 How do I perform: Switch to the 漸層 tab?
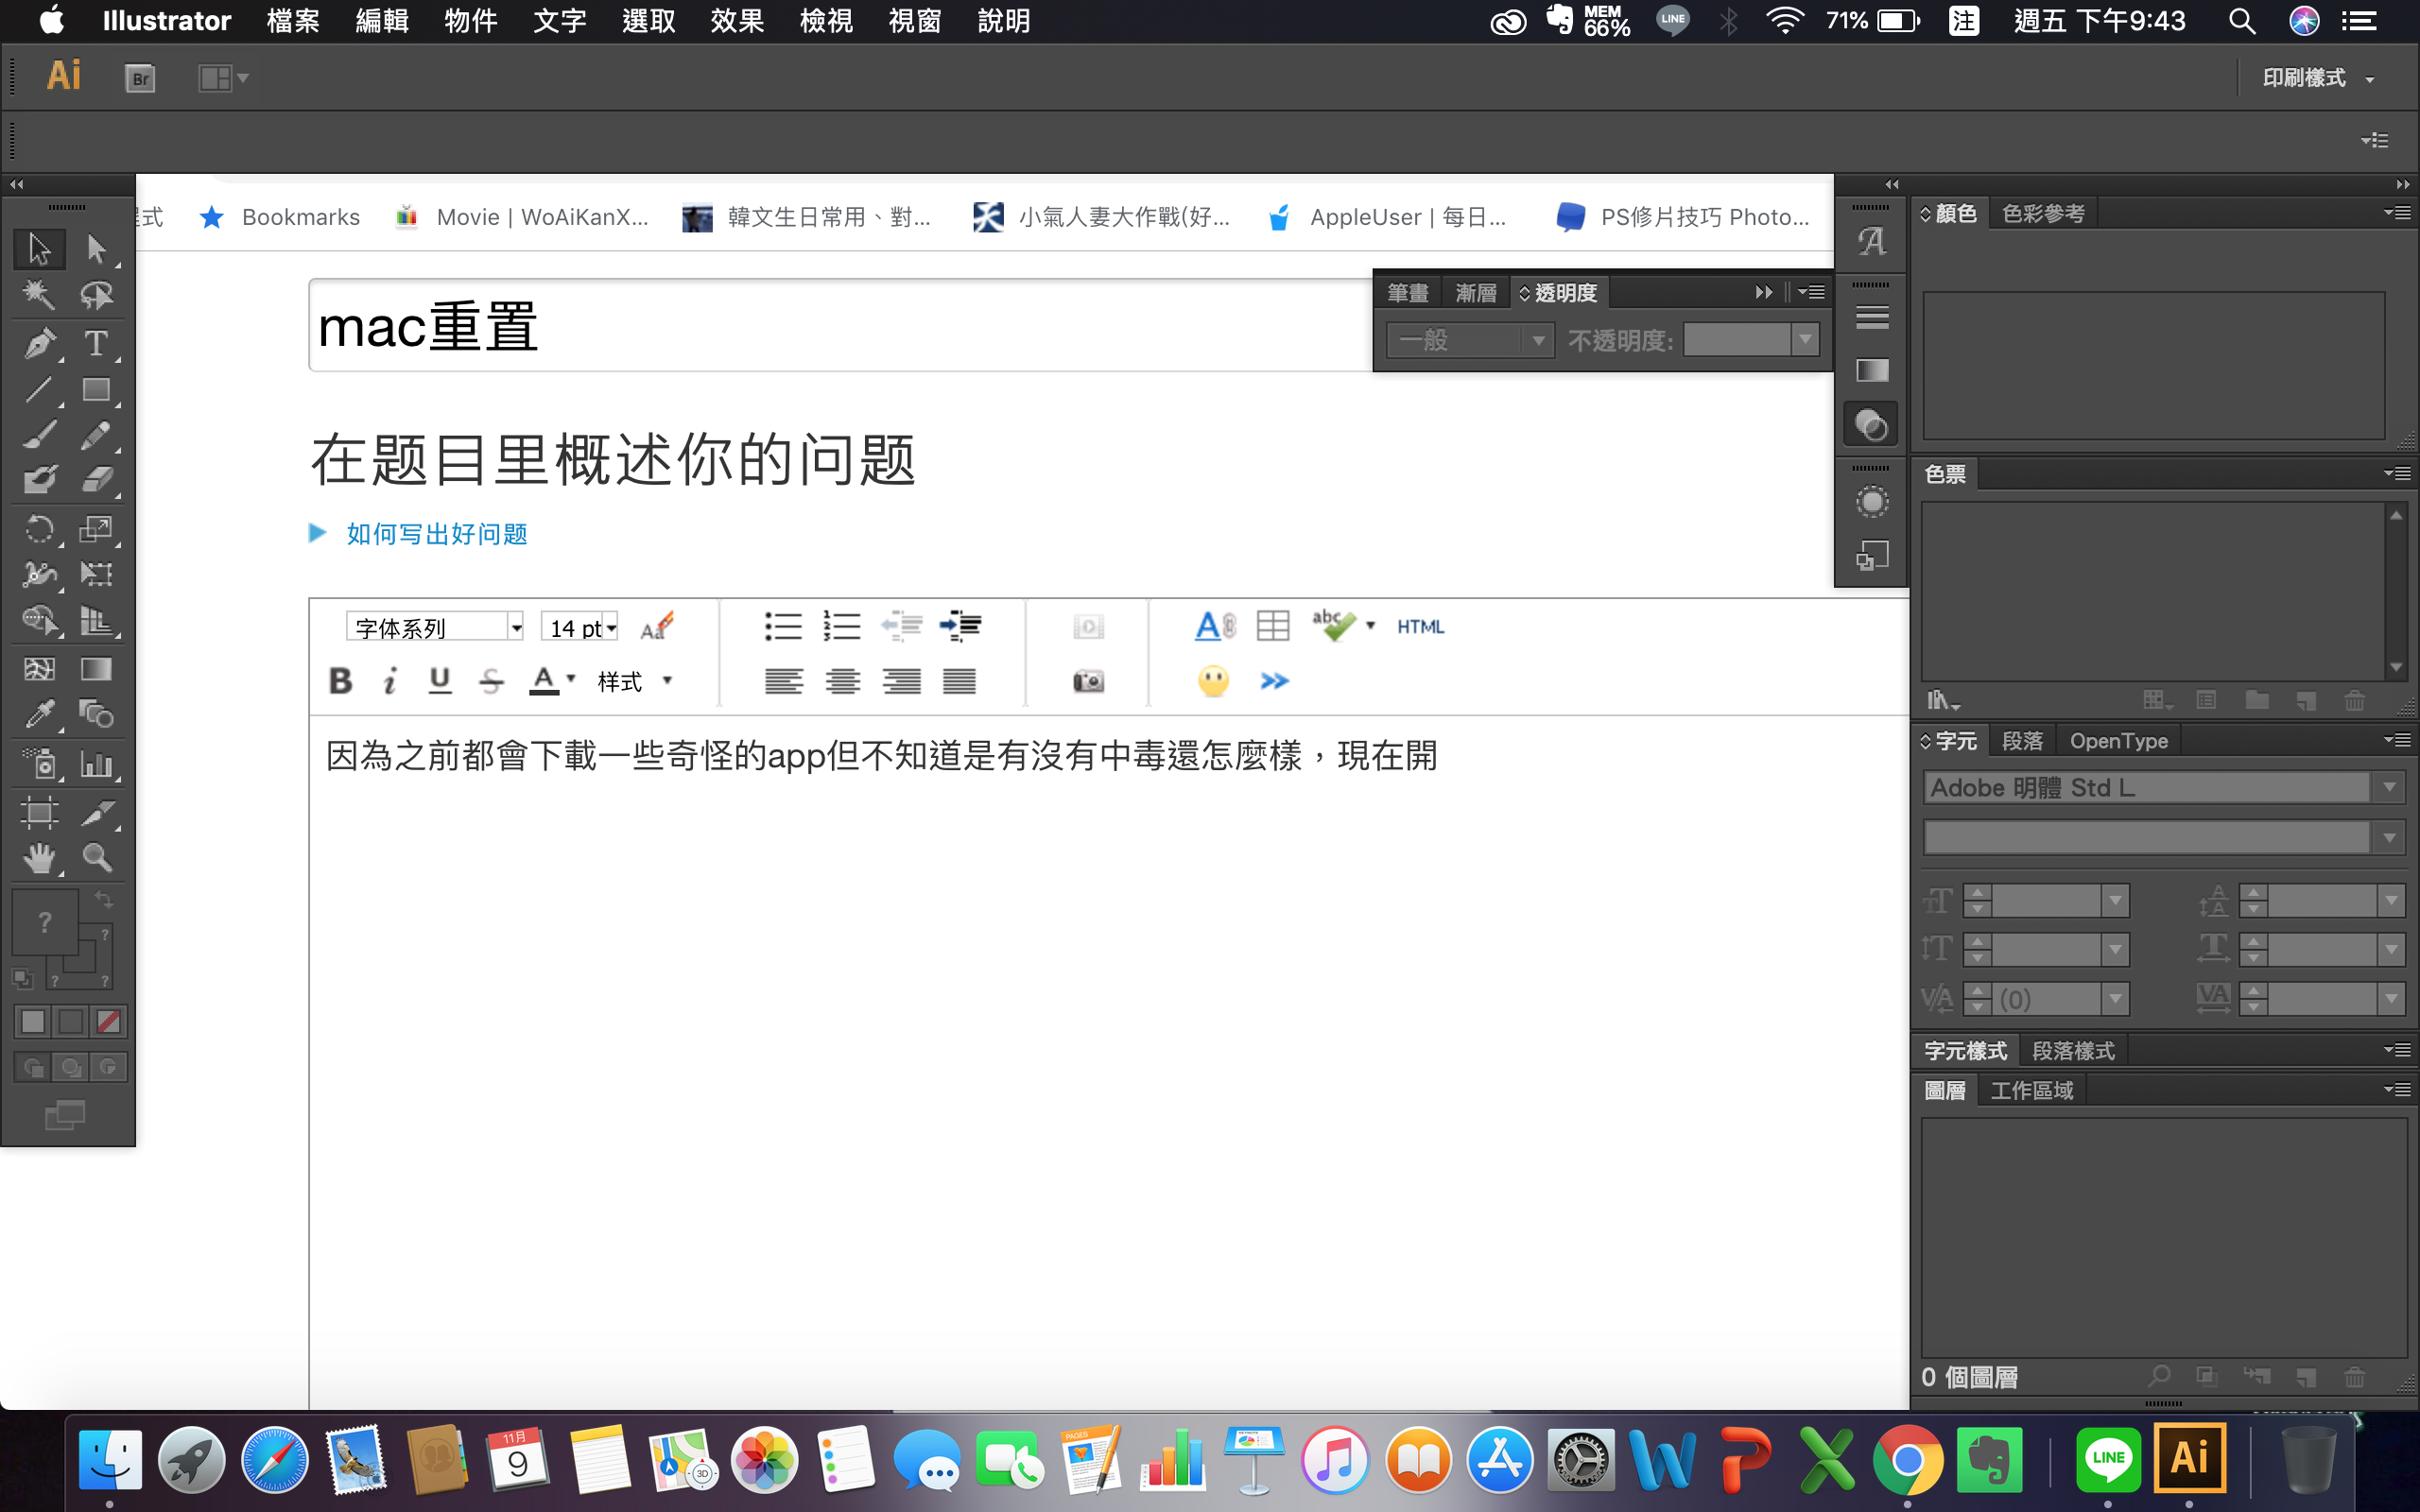(1475, 293)
